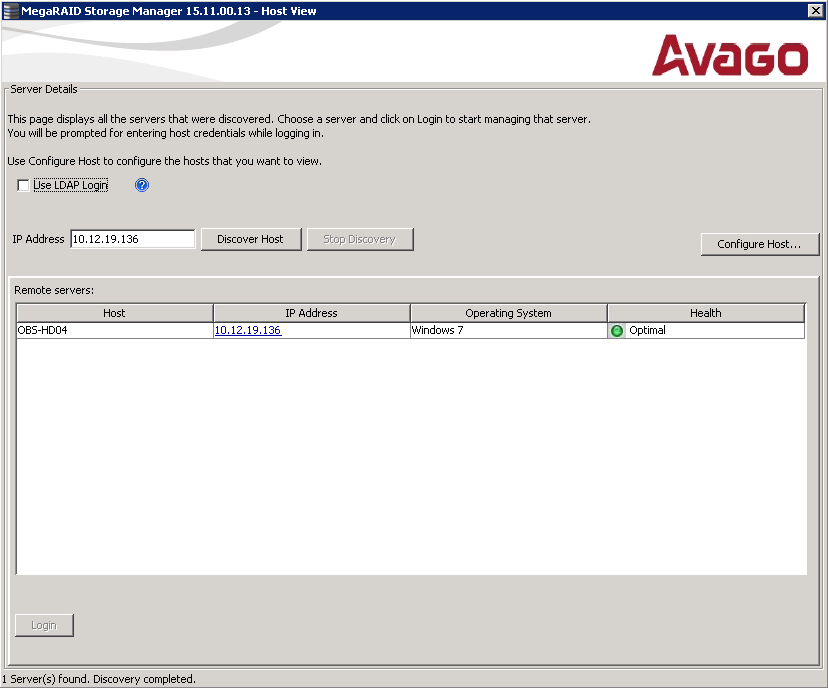Image resolution: width=828 pixels, height=688 pixels.
Task: Sort by the IP Address column header
Action: [312, 313]
